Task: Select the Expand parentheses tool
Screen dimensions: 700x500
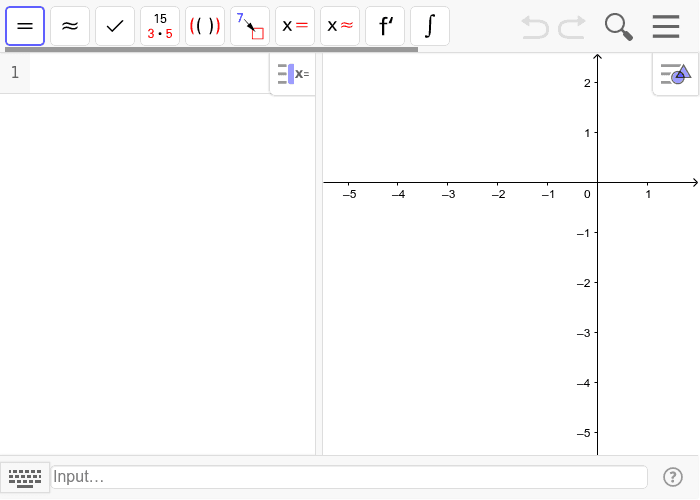Action: pos(205,26)
